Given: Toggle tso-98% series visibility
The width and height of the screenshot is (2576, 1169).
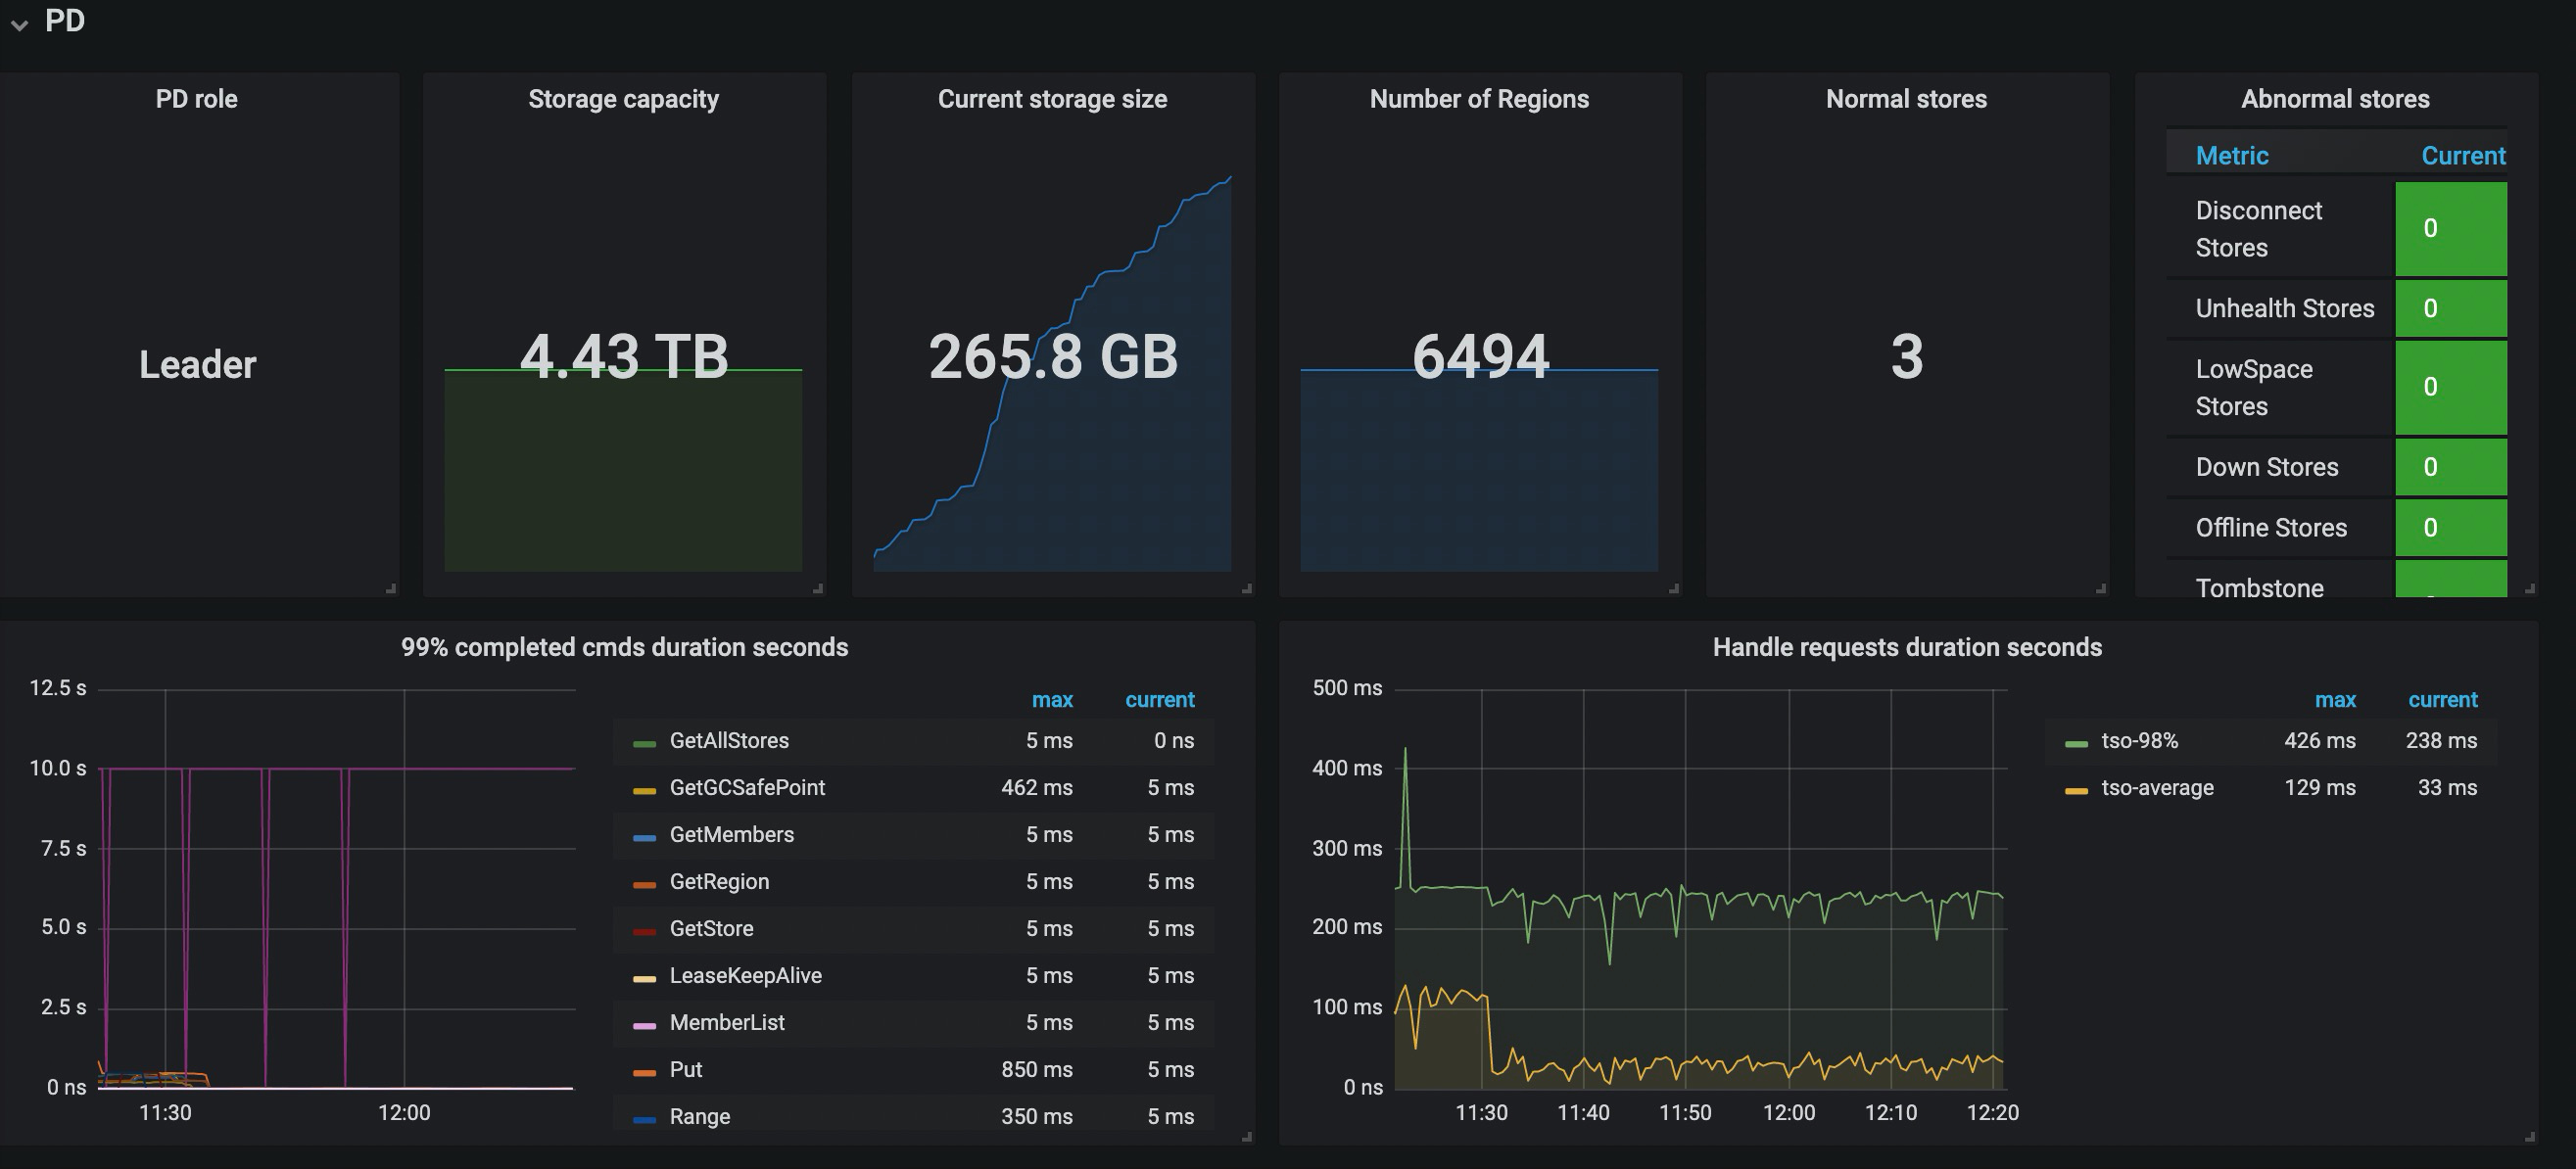Looking at the screenshot, I should pyautogui.click(x=2139, y=741).
